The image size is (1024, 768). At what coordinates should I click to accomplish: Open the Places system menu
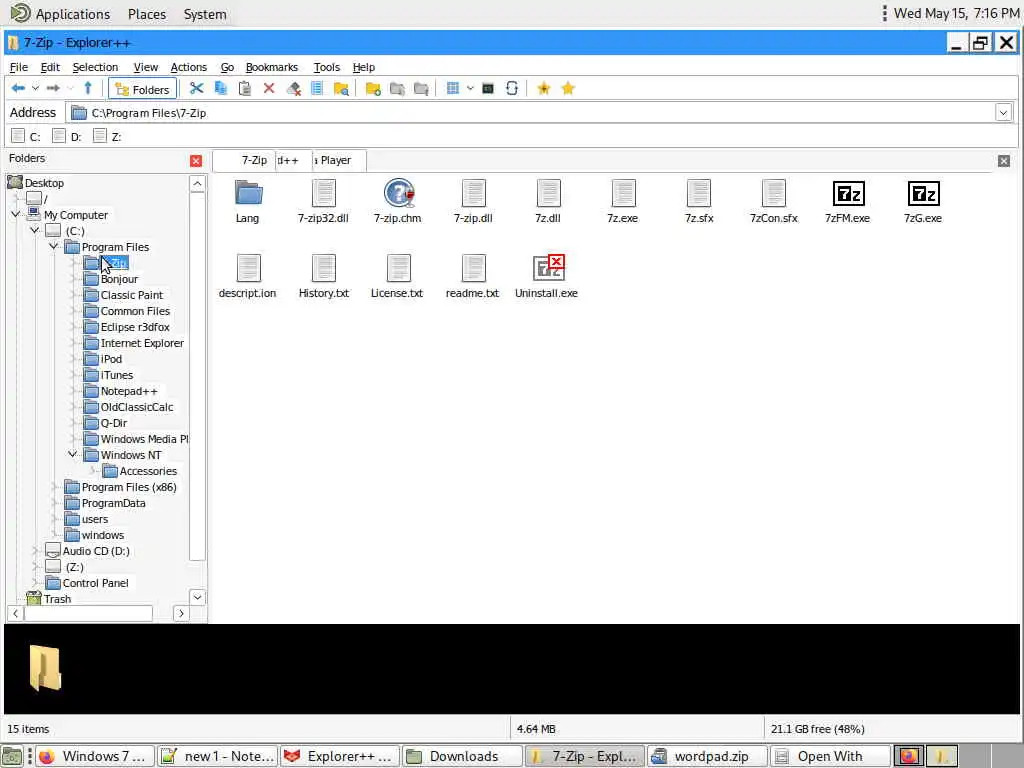click(x=147, y=14)
